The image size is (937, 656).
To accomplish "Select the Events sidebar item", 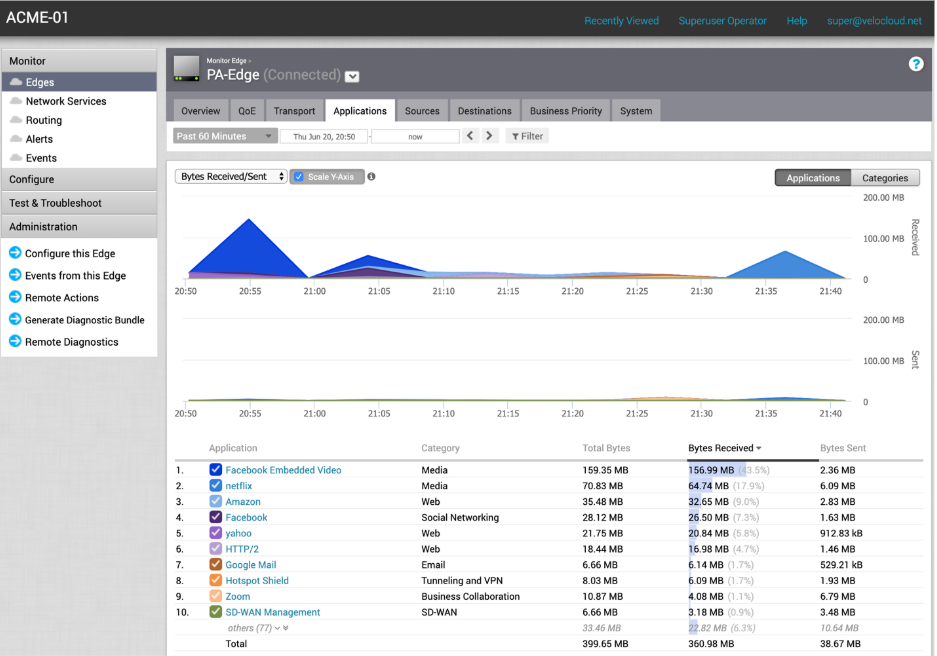I will click(x=40, y=158).
